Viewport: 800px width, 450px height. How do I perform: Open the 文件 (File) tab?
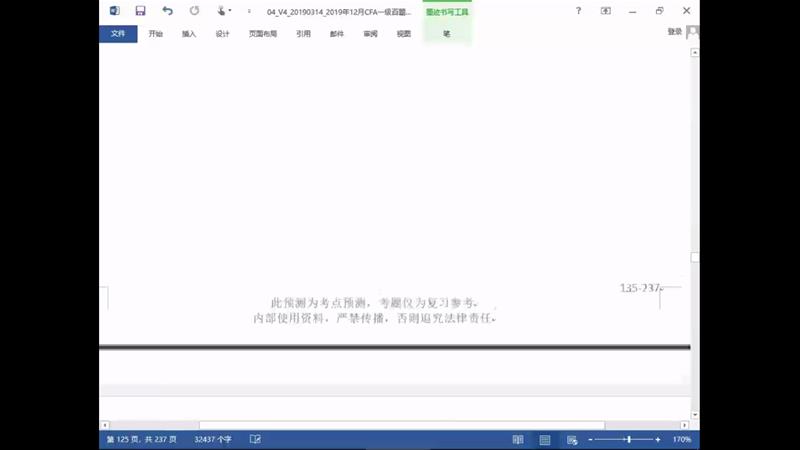tap(118, 34)
